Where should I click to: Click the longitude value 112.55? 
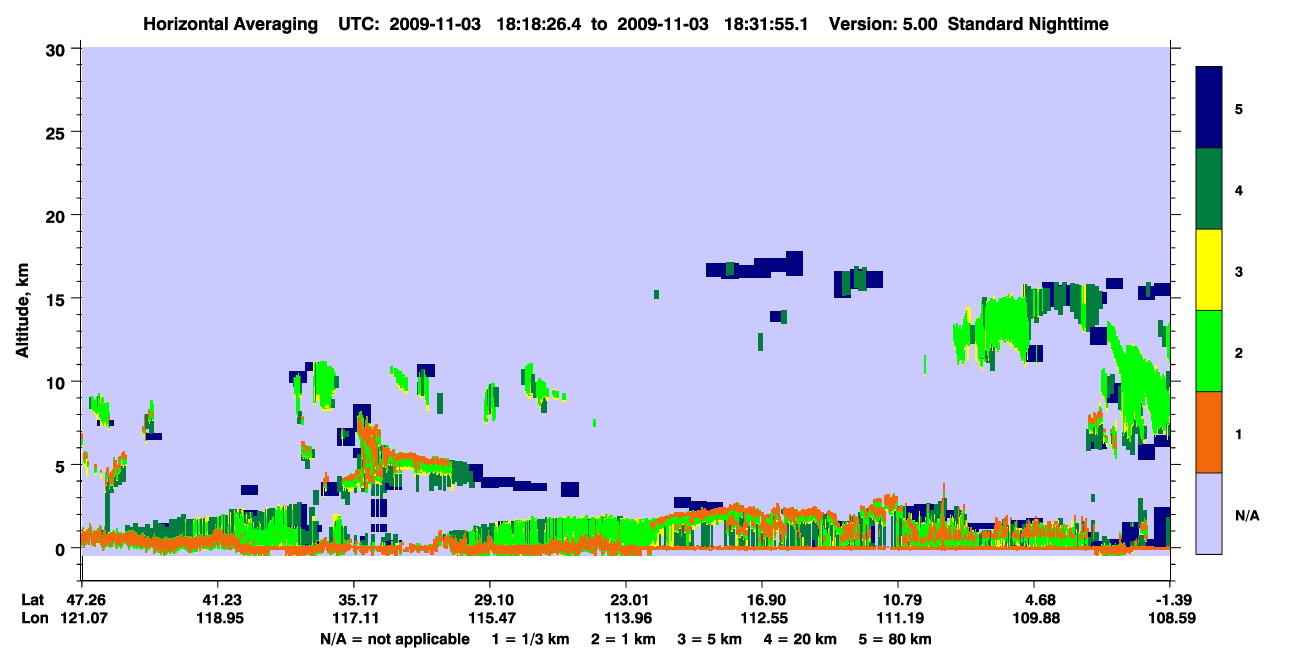762,618
